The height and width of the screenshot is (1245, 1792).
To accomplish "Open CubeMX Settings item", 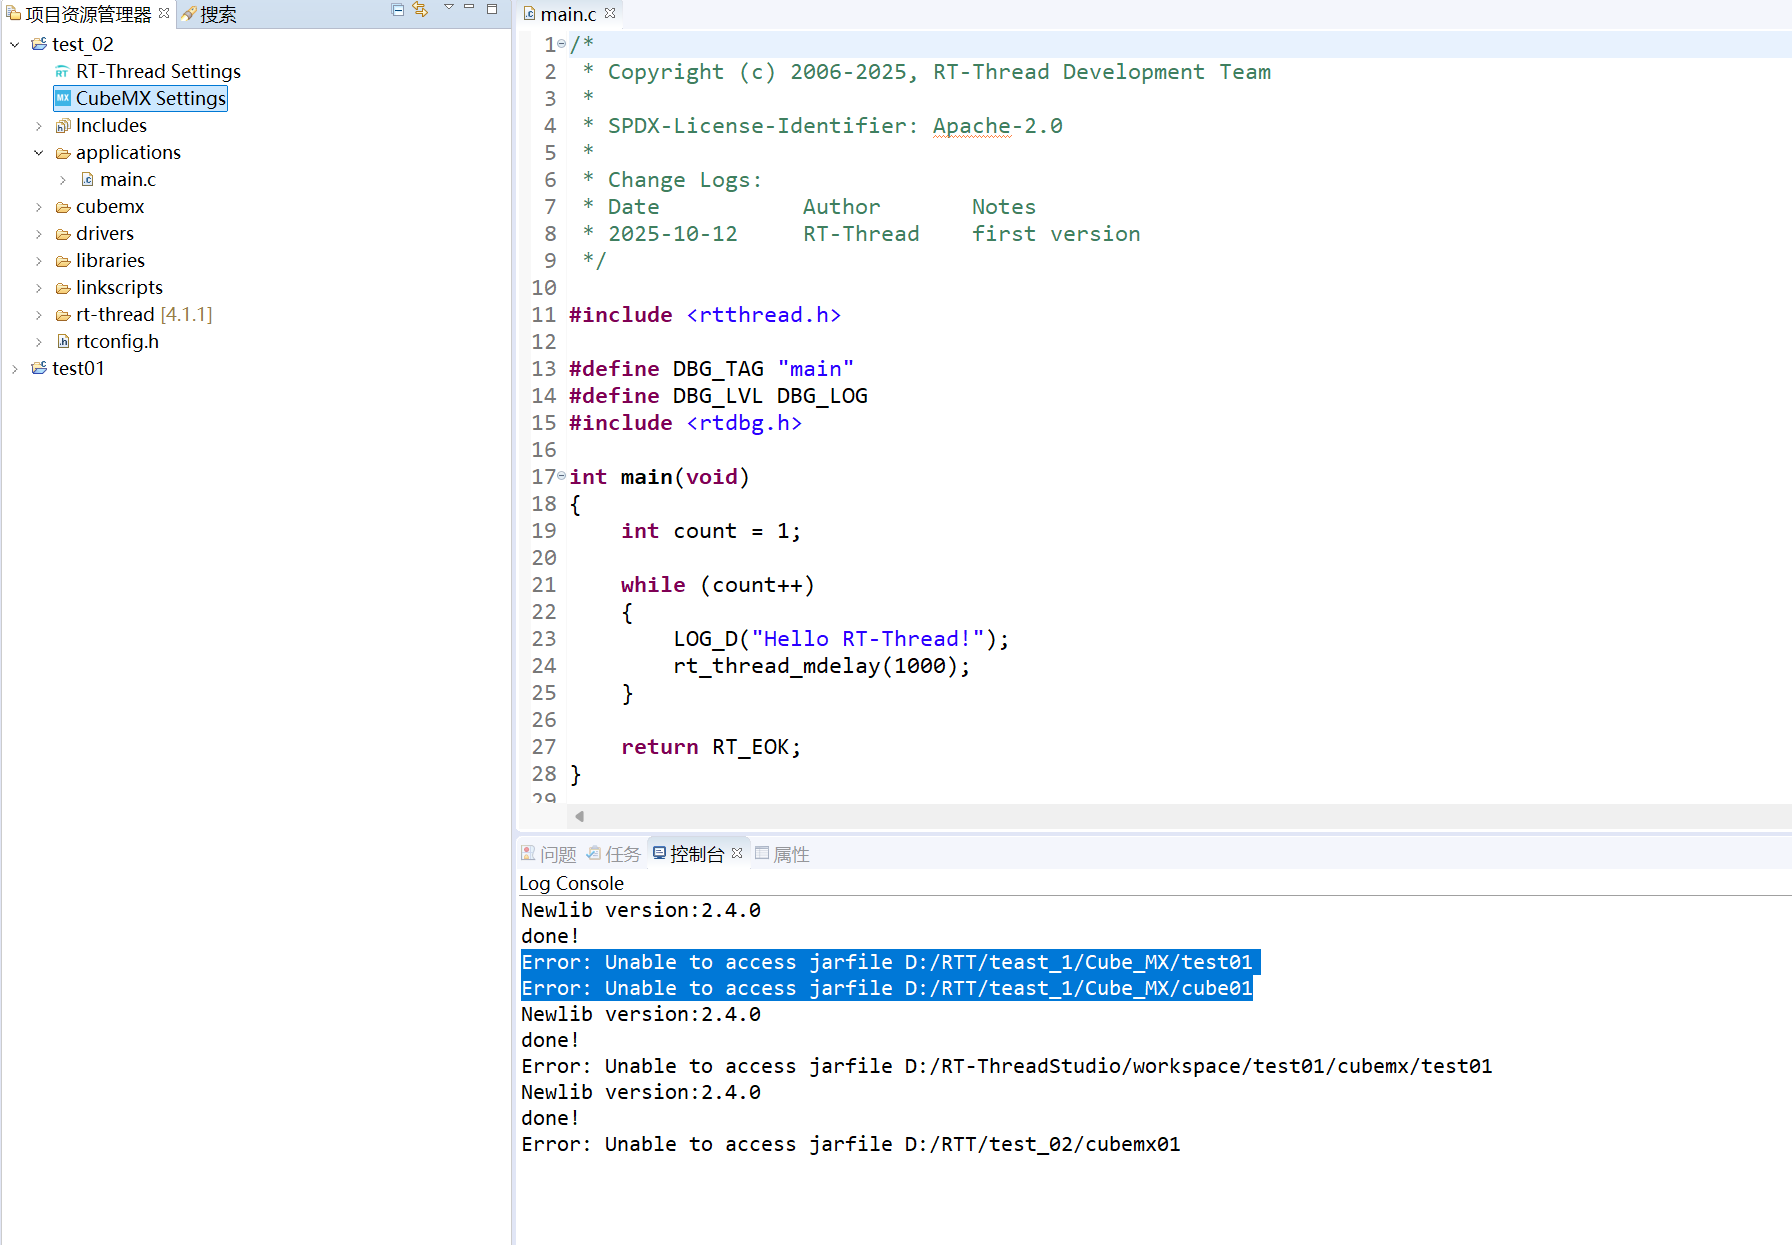I will click(x=151, y=98).
